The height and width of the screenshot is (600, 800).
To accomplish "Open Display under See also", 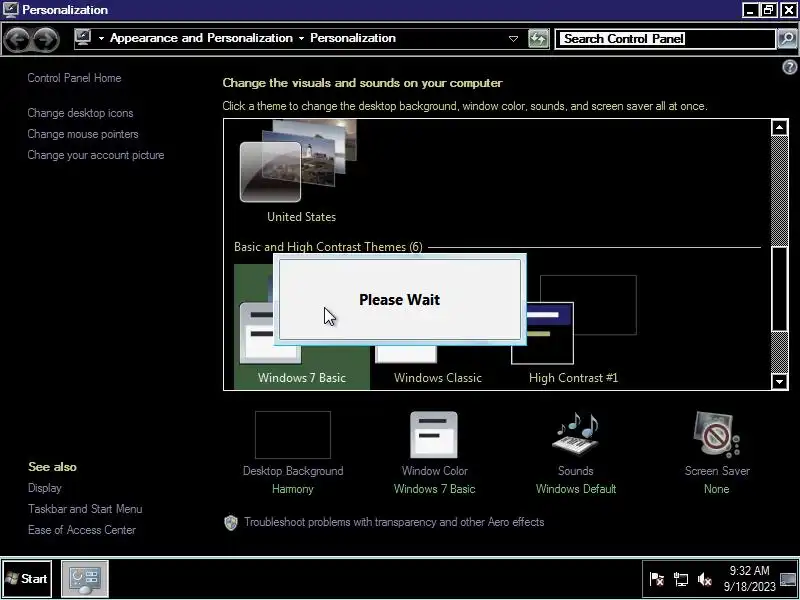I will [x=44, y=488].
